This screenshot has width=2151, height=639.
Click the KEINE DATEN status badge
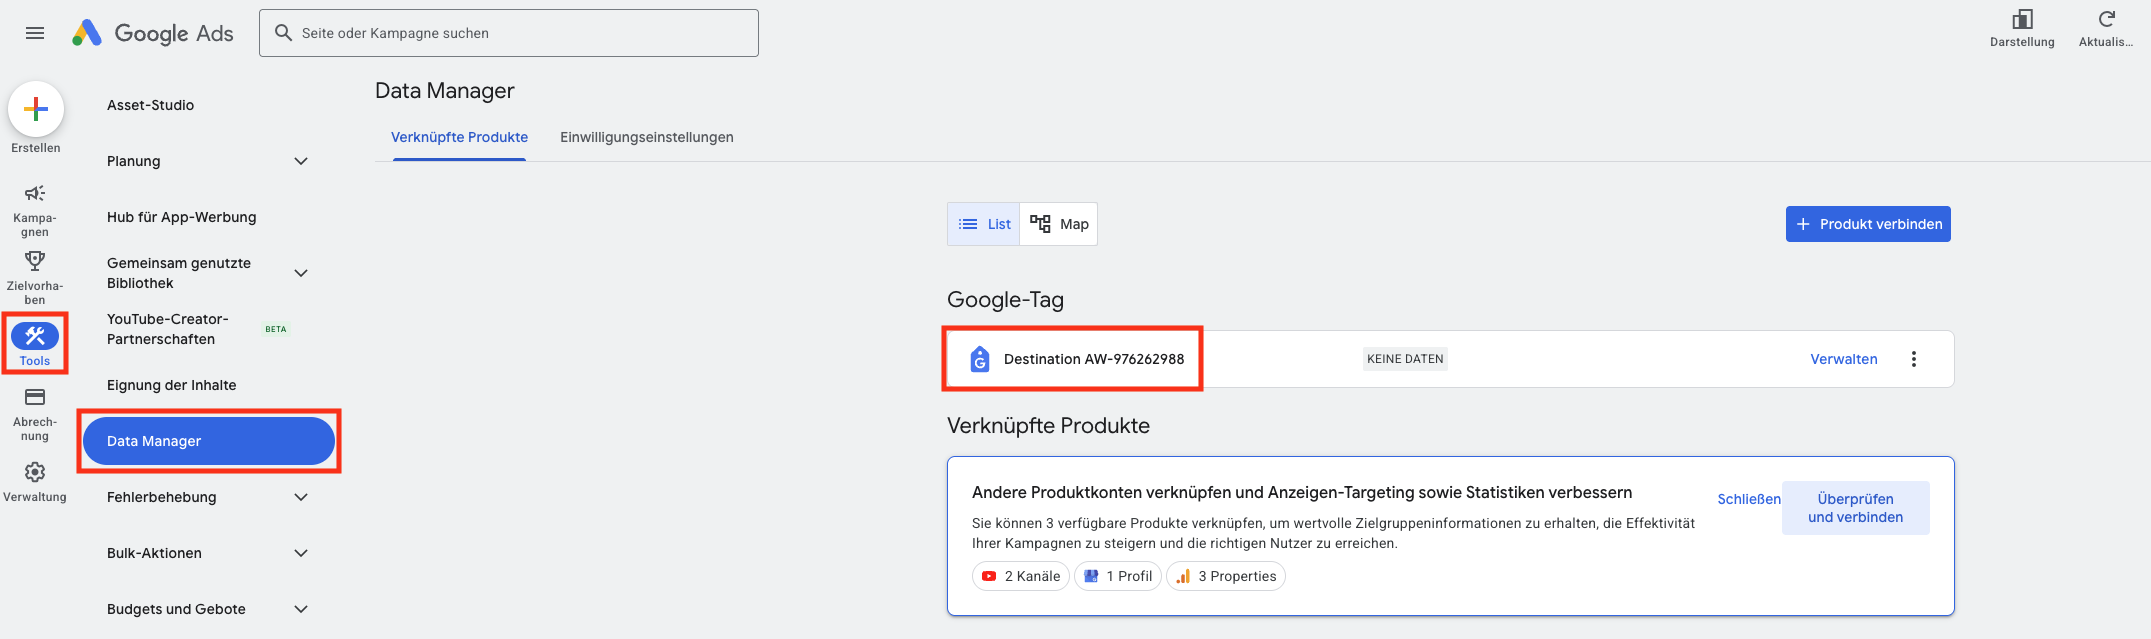click(x=1405, y=359)
